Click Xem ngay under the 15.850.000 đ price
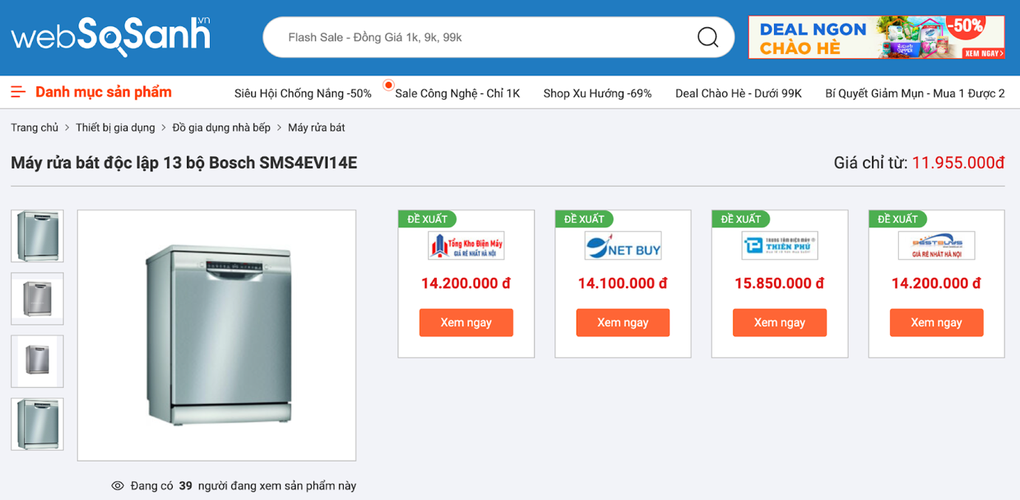The width and height of the screenshot is (1020, 500). (x=779, y=322)
